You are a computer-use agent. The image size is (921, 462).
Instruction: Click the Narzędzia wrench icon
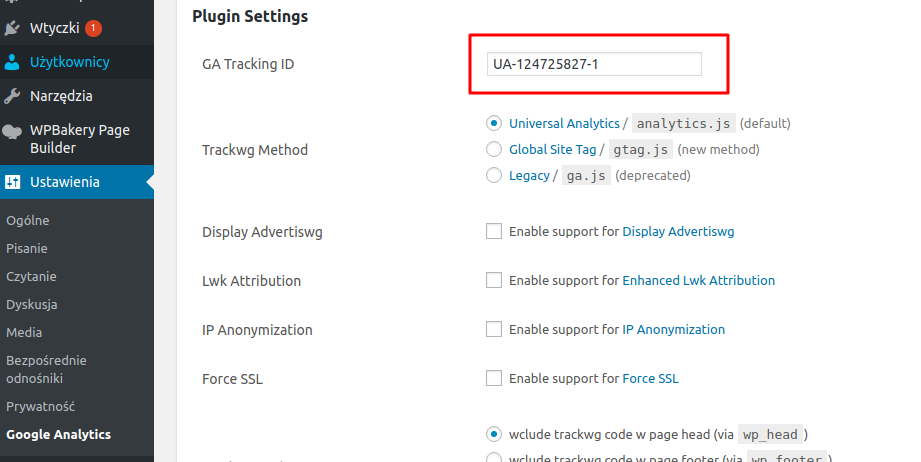[12, 96]
